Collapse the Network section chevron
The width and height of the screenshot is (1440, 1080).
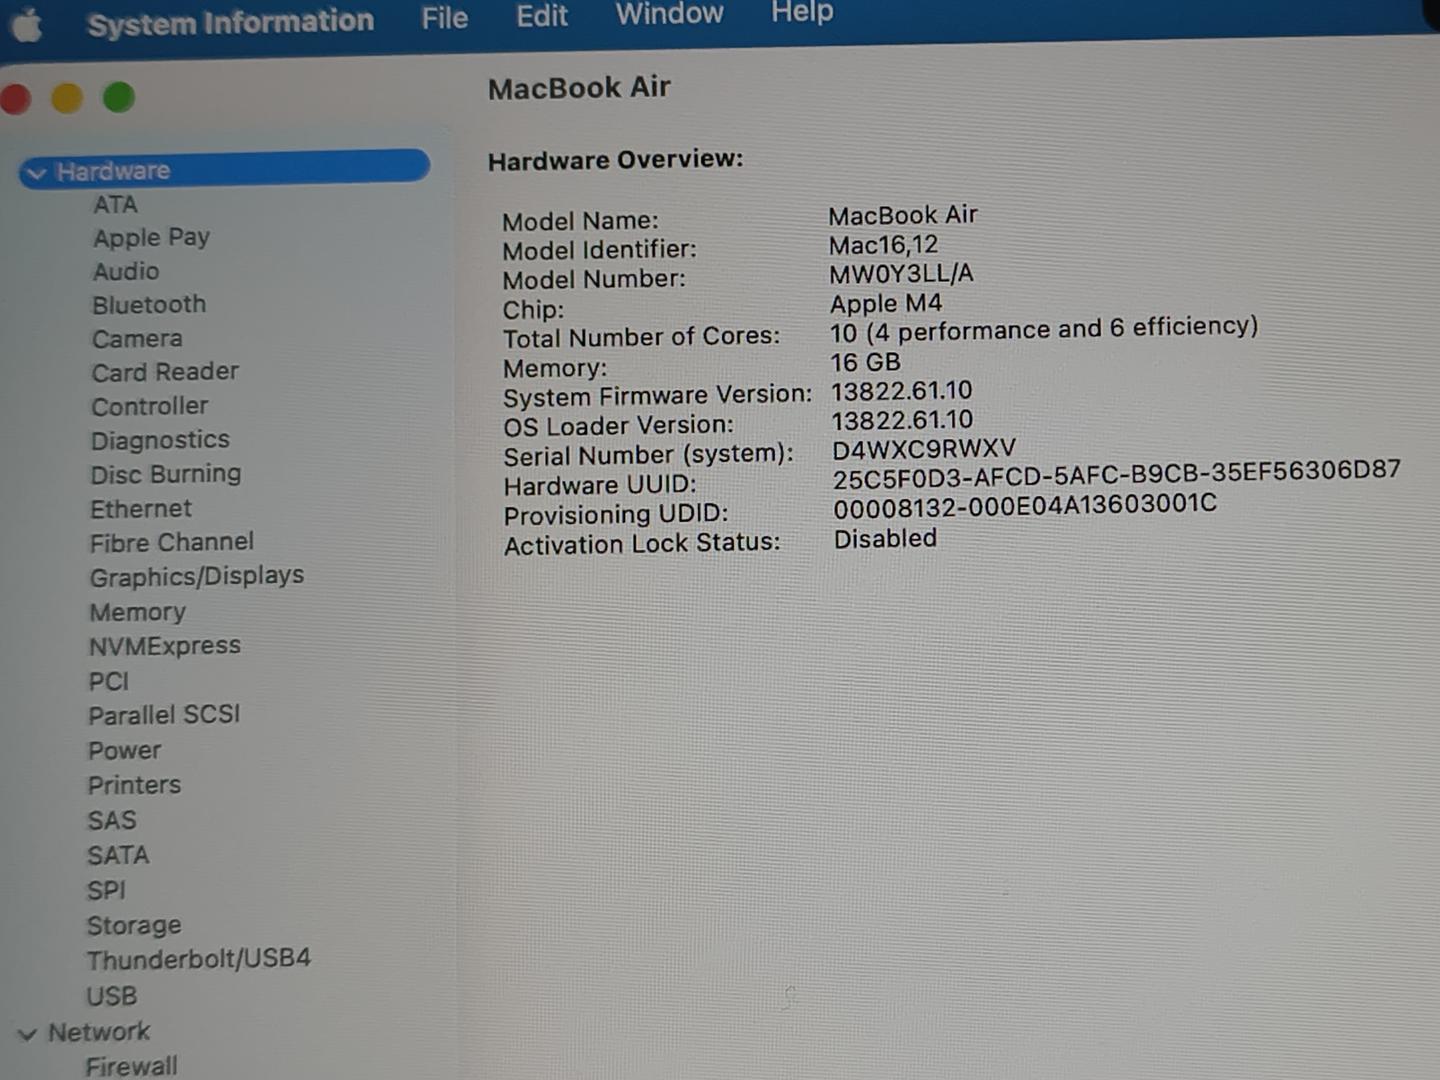[28, 1034]
